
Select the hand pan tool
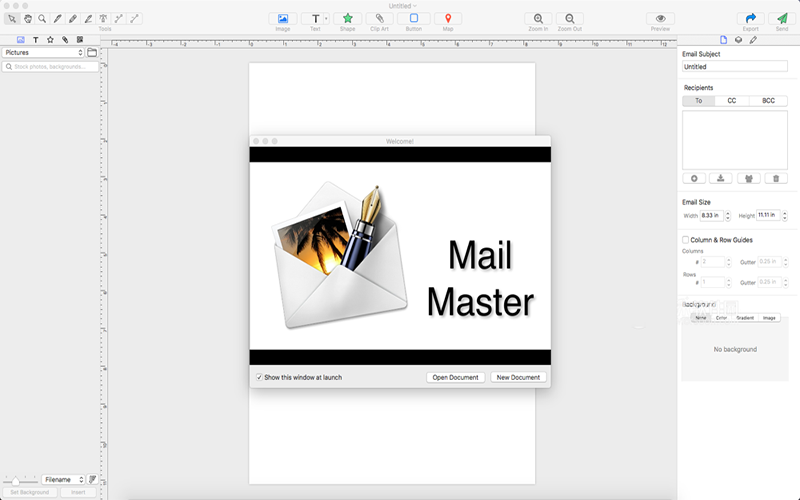(x=28, y=19)
